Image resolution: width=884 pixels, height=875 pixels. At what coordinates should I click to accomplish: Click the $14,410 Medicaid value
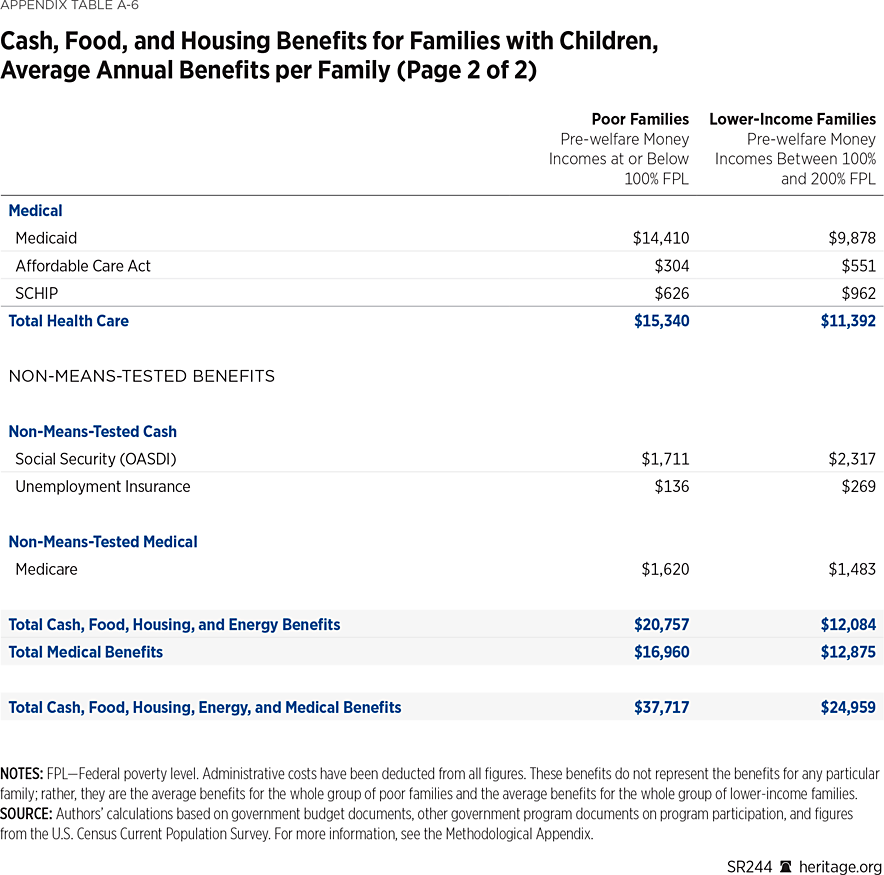660,238
